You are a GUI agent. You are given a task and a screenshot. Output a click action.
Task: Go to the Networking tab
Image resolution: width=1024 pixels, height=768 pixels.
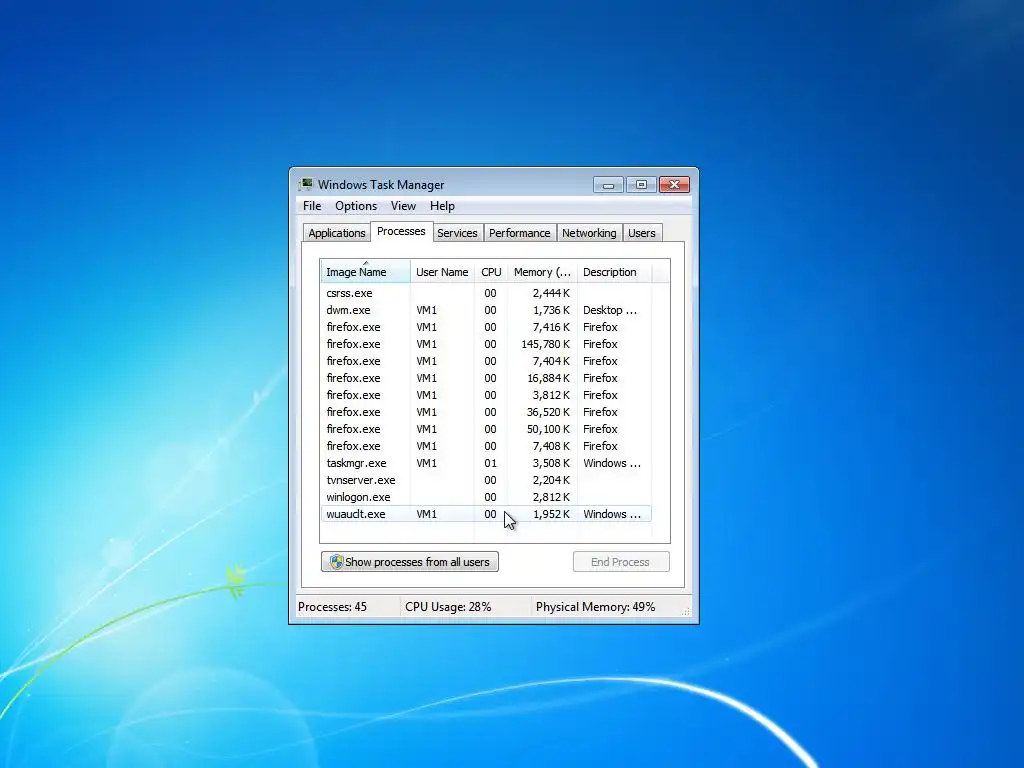(x=589, y=233)
